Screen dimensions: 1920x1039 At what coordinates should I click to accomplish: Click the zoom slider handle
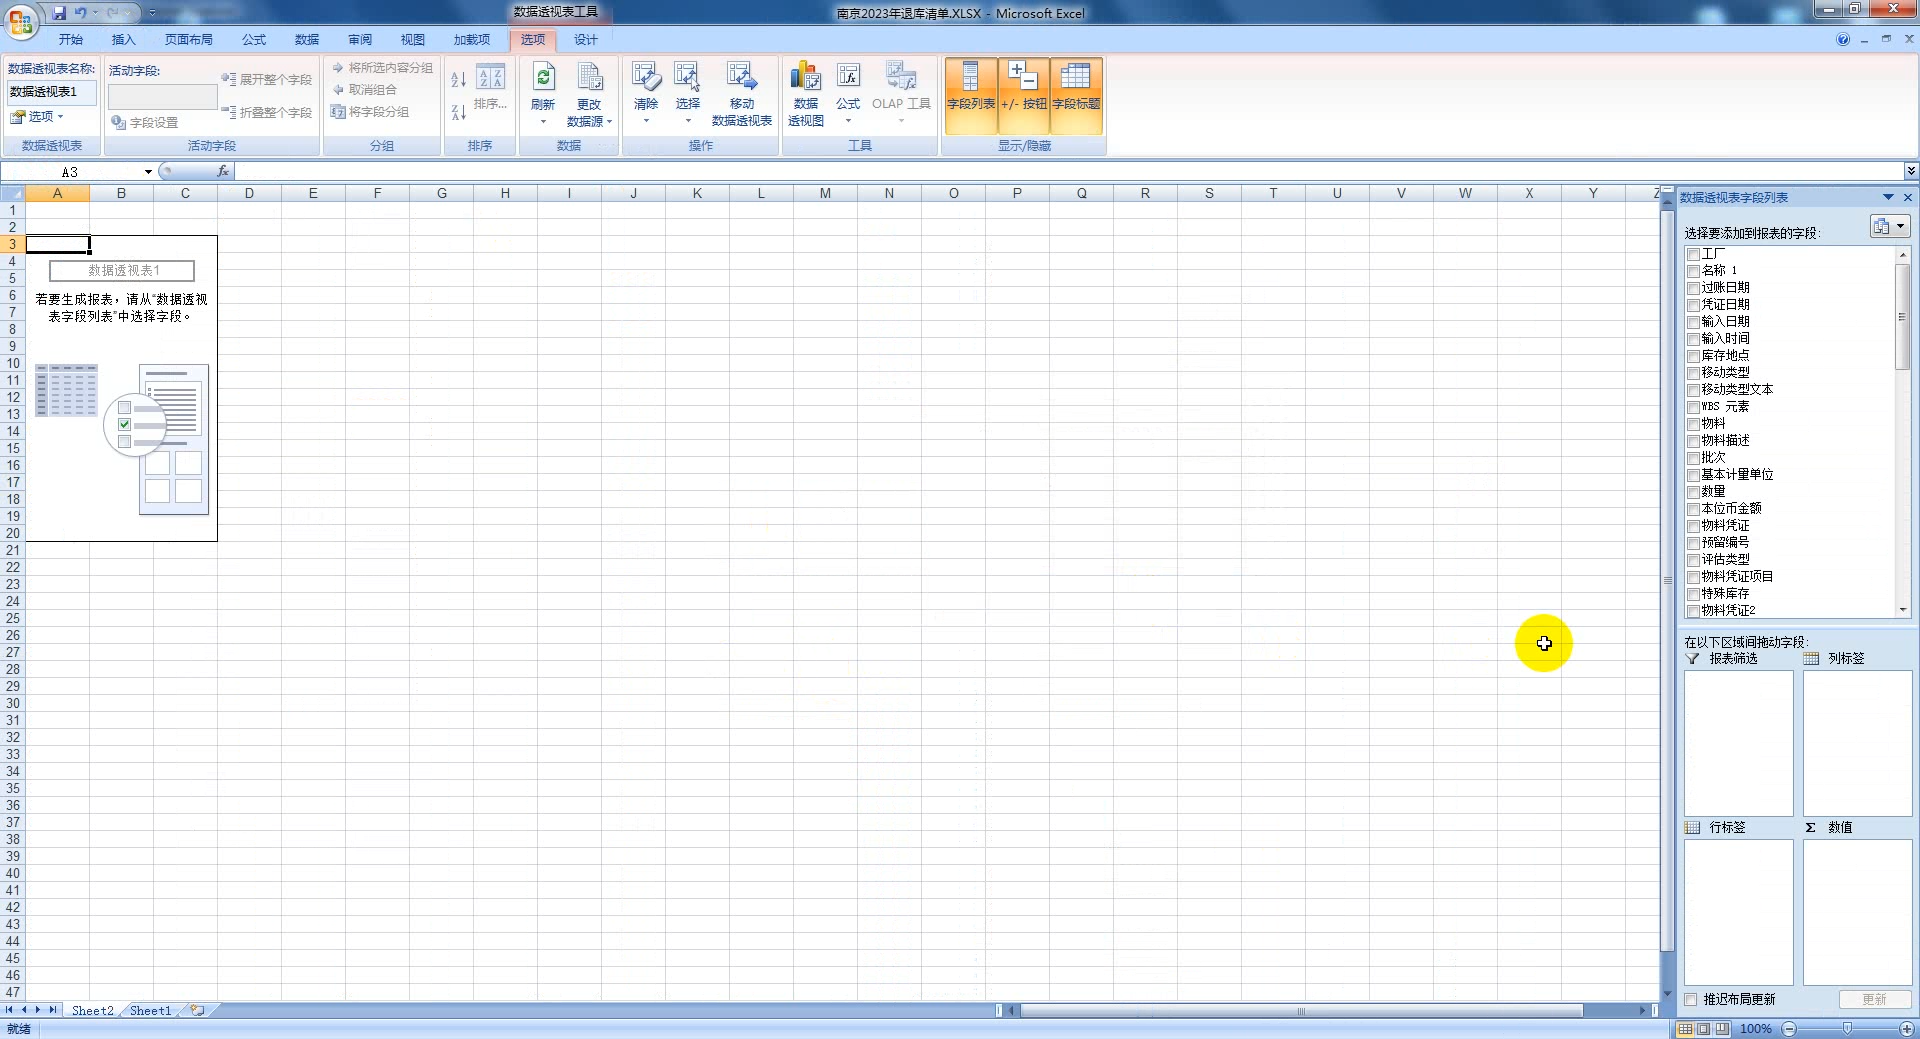[x=1847, y=1028]
